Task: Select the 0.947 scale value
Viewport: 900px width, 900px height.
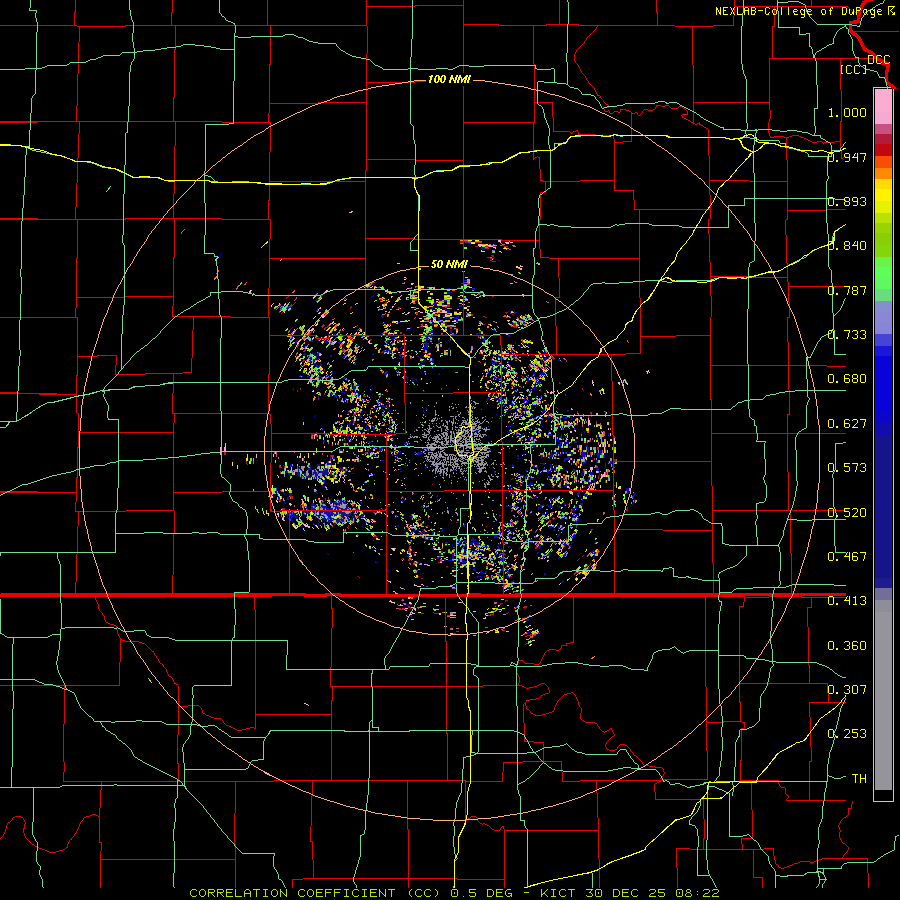Action: click(847, 157)
